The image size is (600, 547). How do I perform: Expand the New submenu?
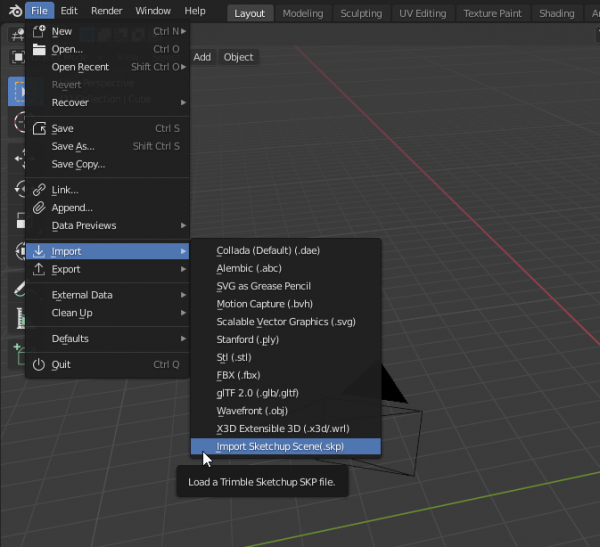click(x=108, y=31)
